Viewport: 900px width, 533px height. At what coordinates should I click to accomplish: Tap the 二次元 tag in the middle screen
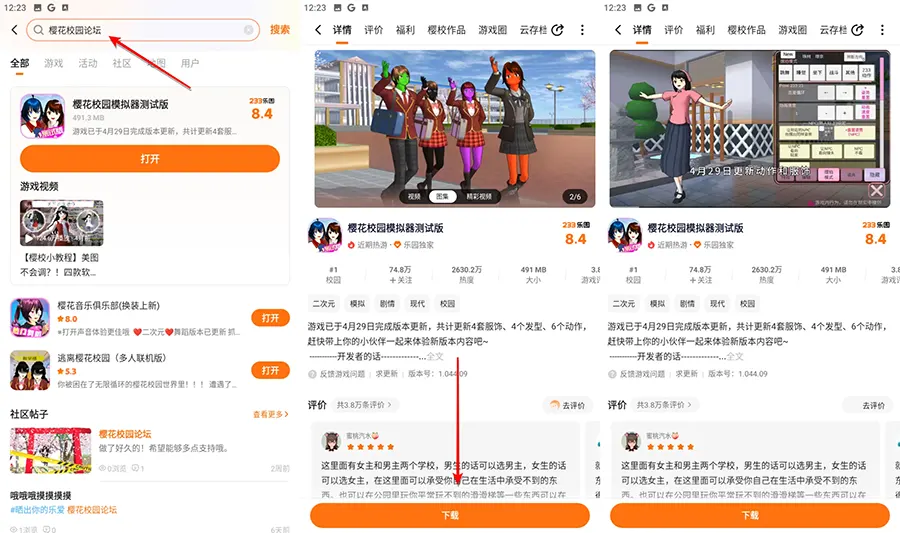[x=323, y=304]
